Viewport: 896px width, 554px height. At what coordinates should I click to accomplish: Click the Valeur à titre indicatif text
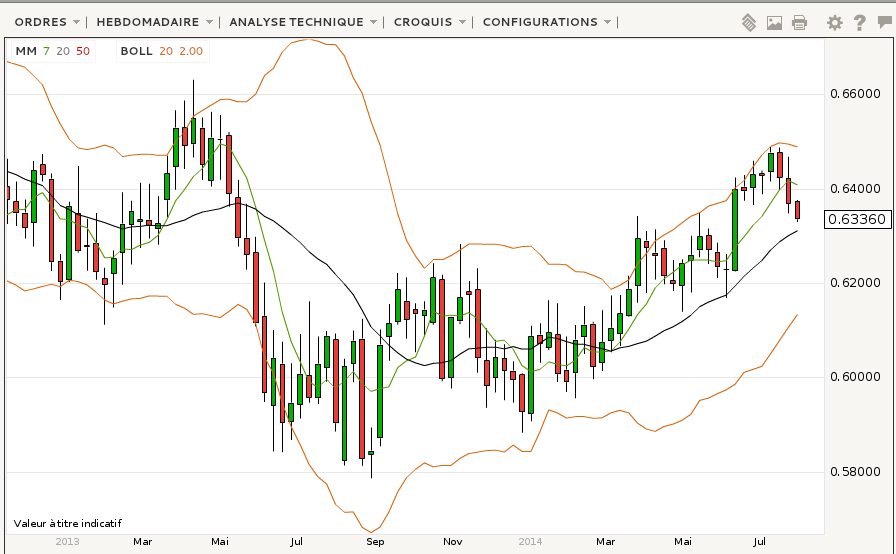tap(67, 524)
